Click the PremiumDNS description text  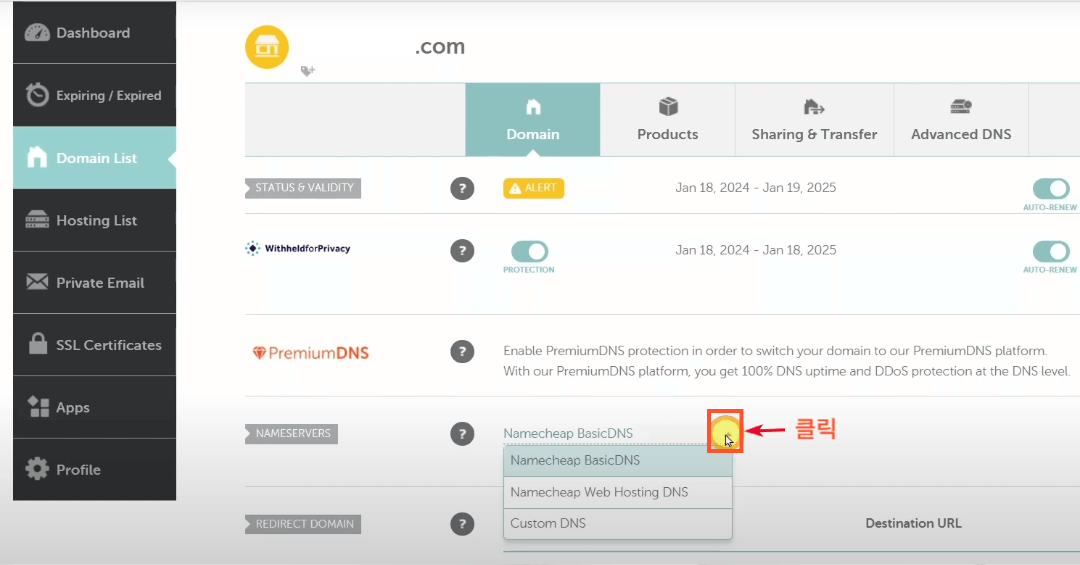tap(786, 361)
